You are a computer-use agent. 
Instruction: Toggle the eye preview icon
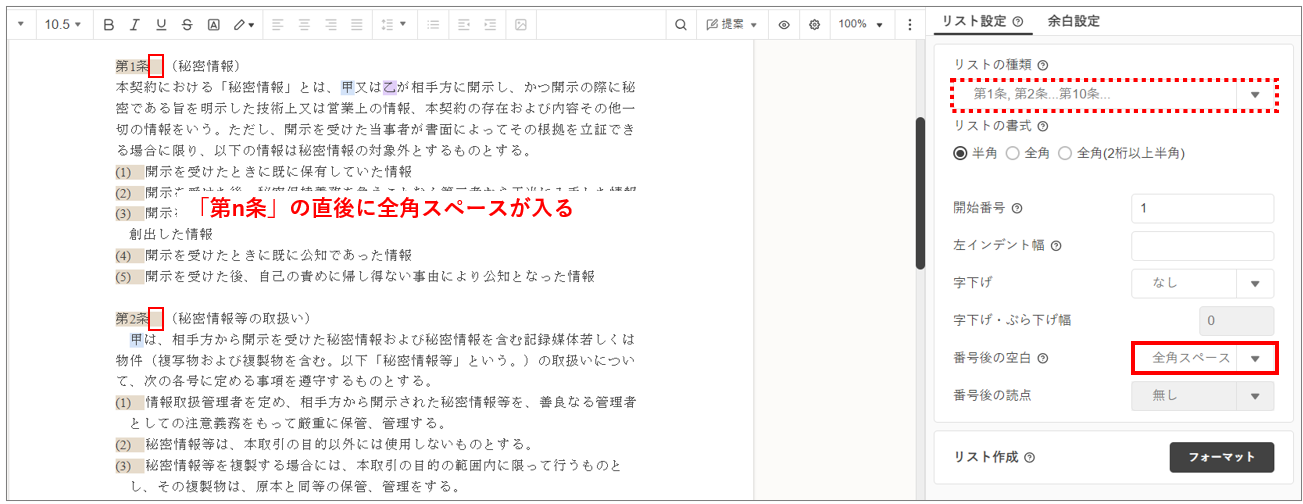784,24
